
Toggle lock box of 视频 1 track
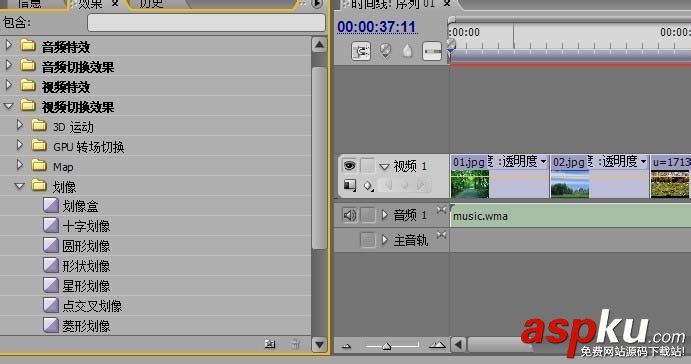pyautogui.click(x=368, y=166)
